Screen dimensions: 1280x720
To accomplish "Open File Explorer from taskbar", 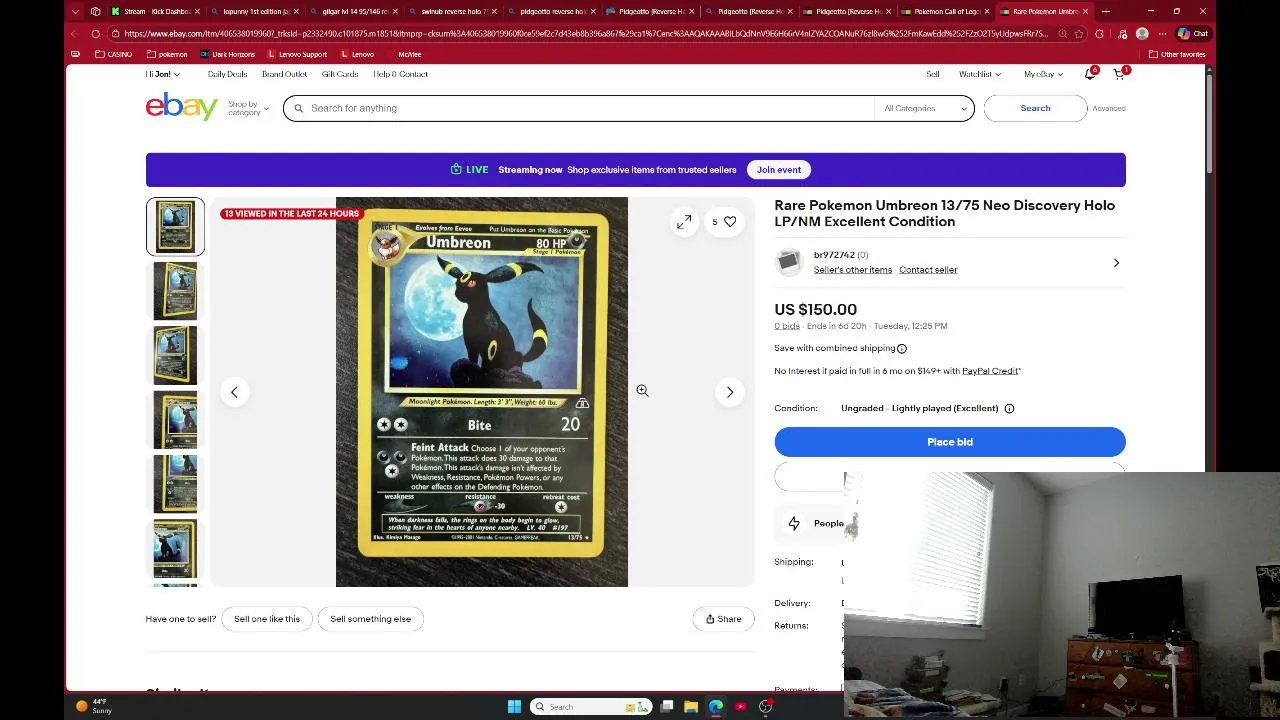I will pos(691,707).
